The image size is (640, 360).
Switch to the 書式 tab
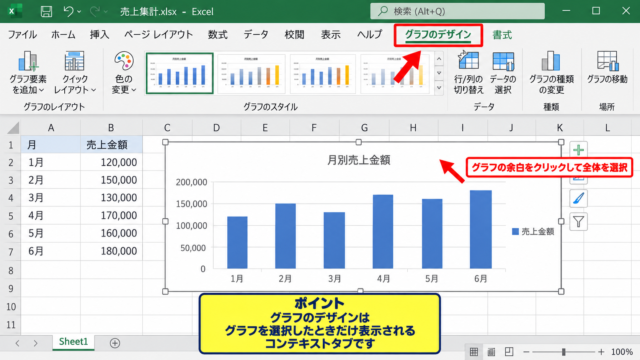[x=502, y=35]
